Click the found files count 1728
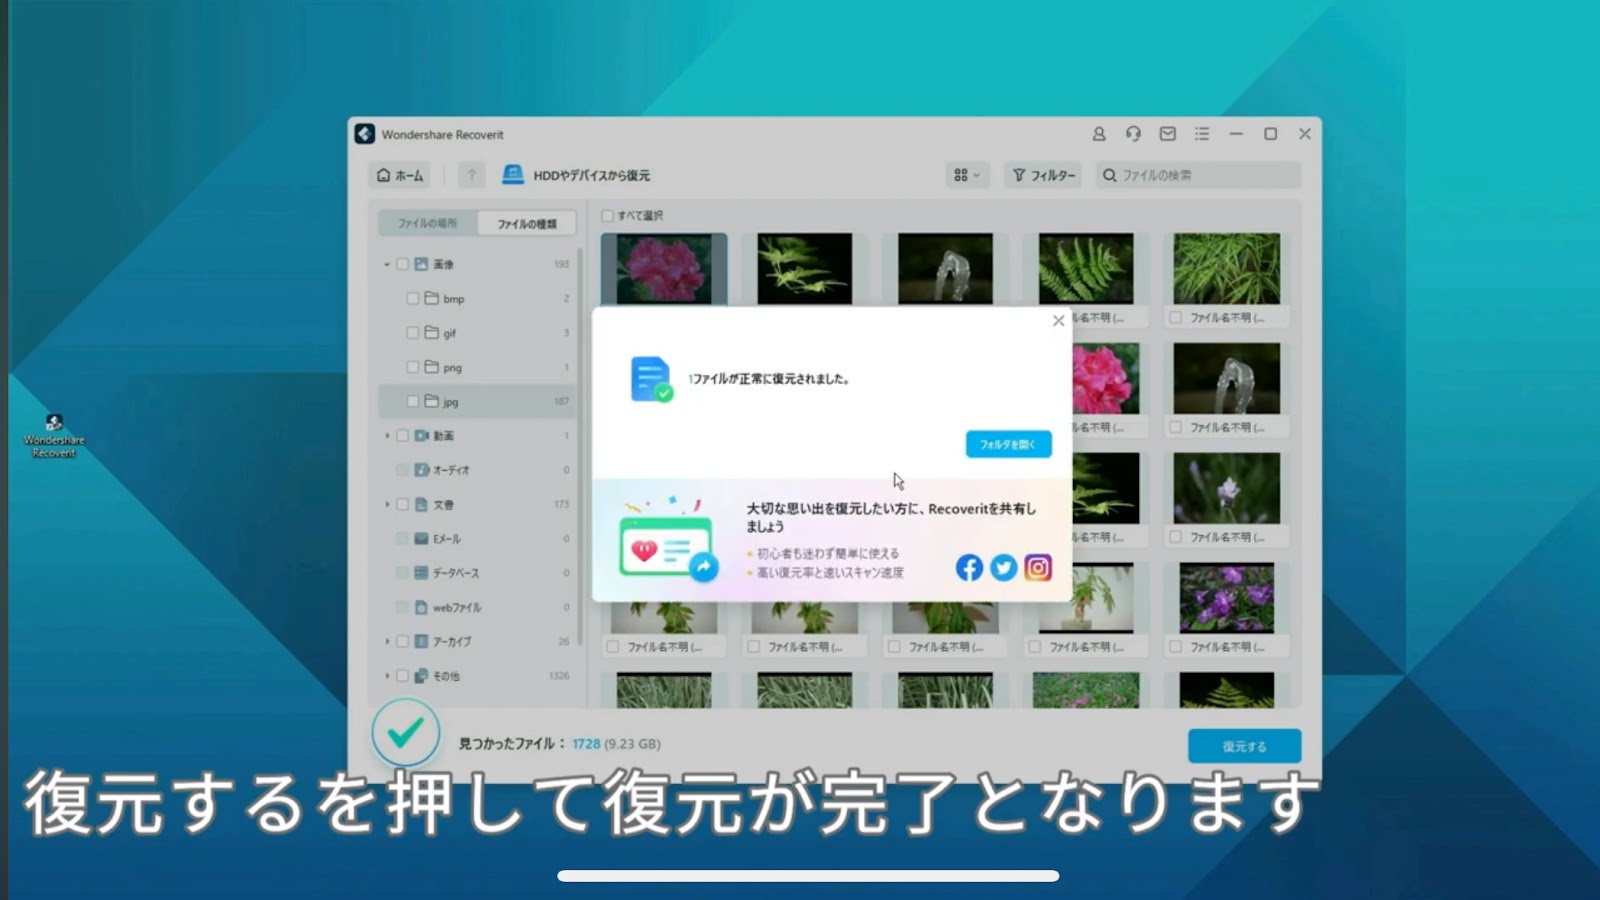The image size is (1600, 900). [x=586, y=744]
